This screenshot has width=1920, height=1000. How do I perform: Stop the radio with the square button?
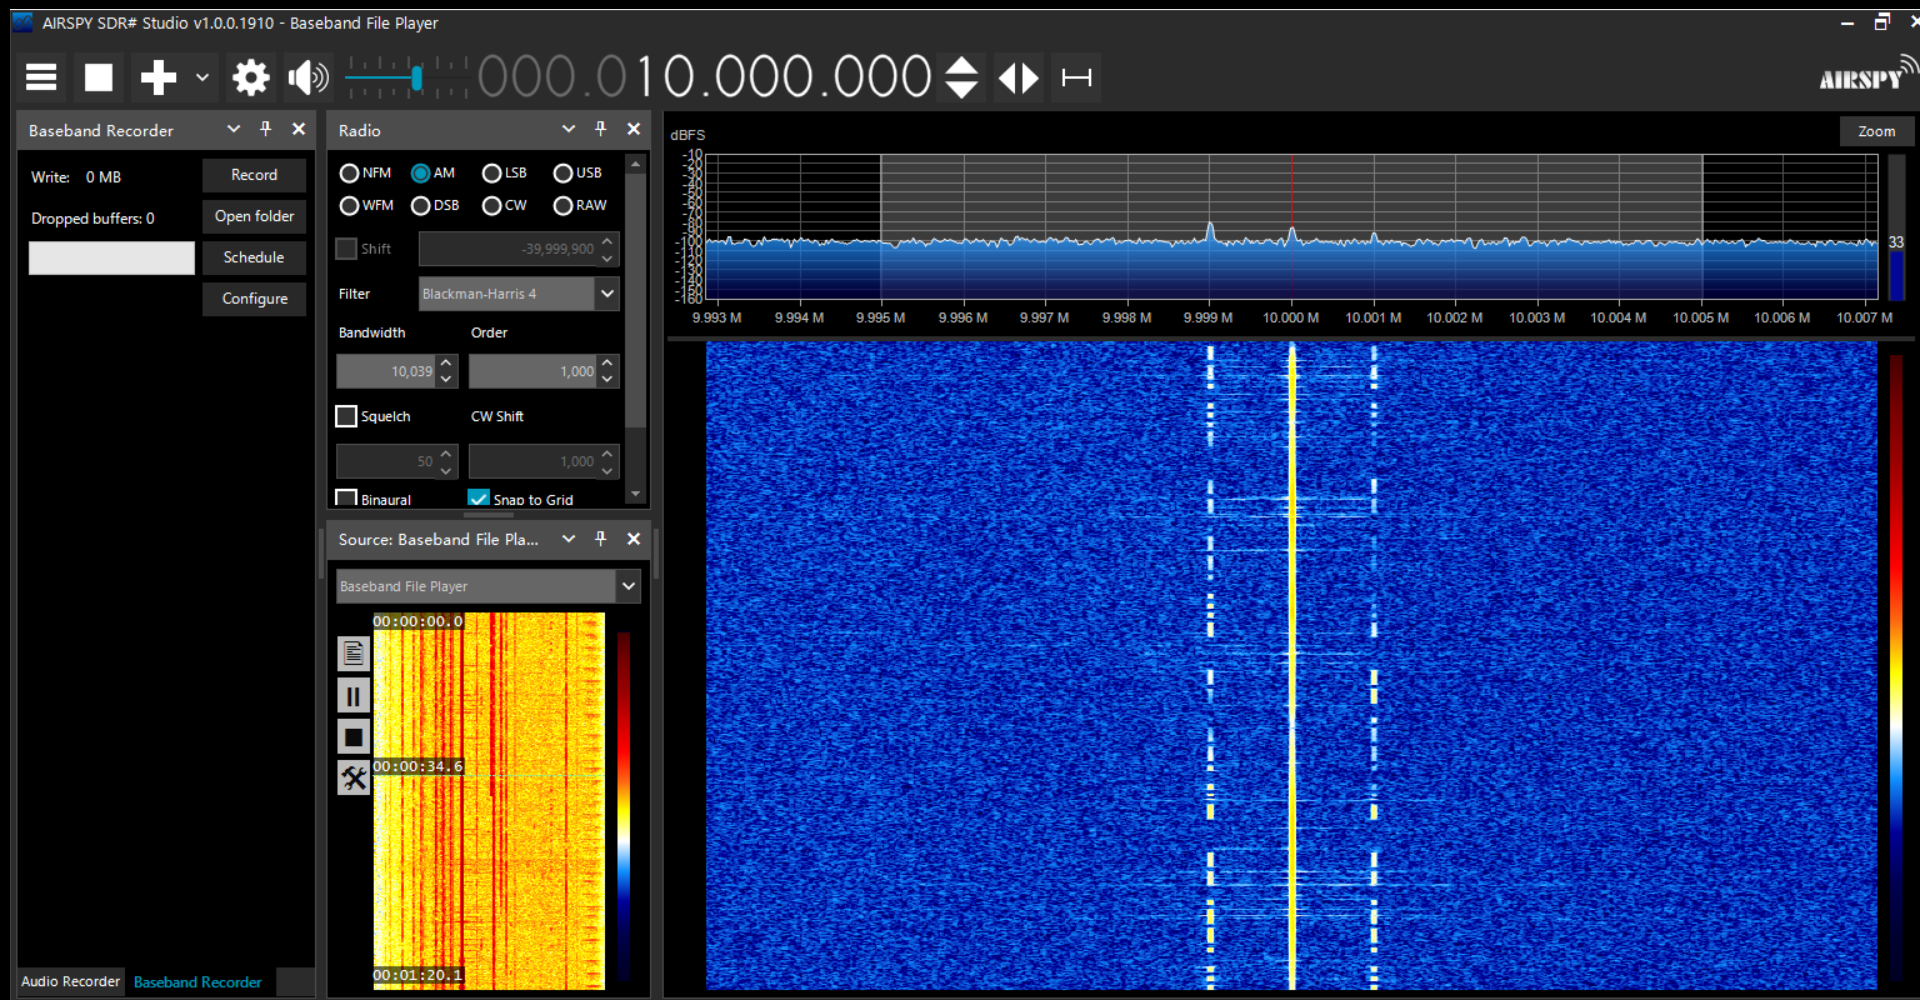(x=98, y=77)
